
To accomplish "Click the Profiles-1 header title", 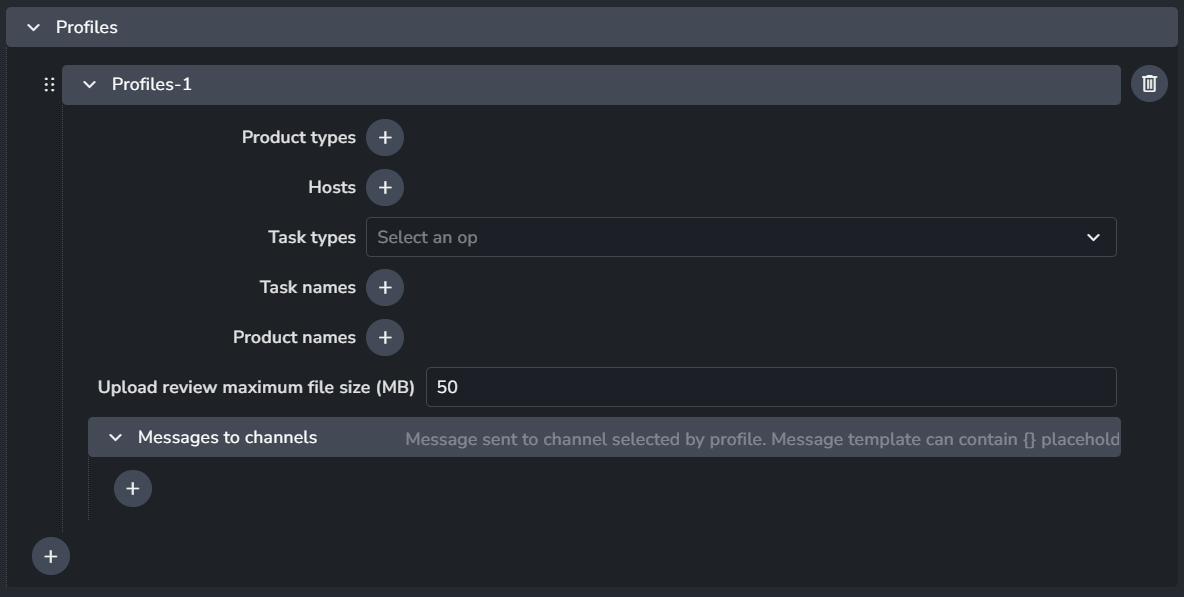I will tap(152, 85).
